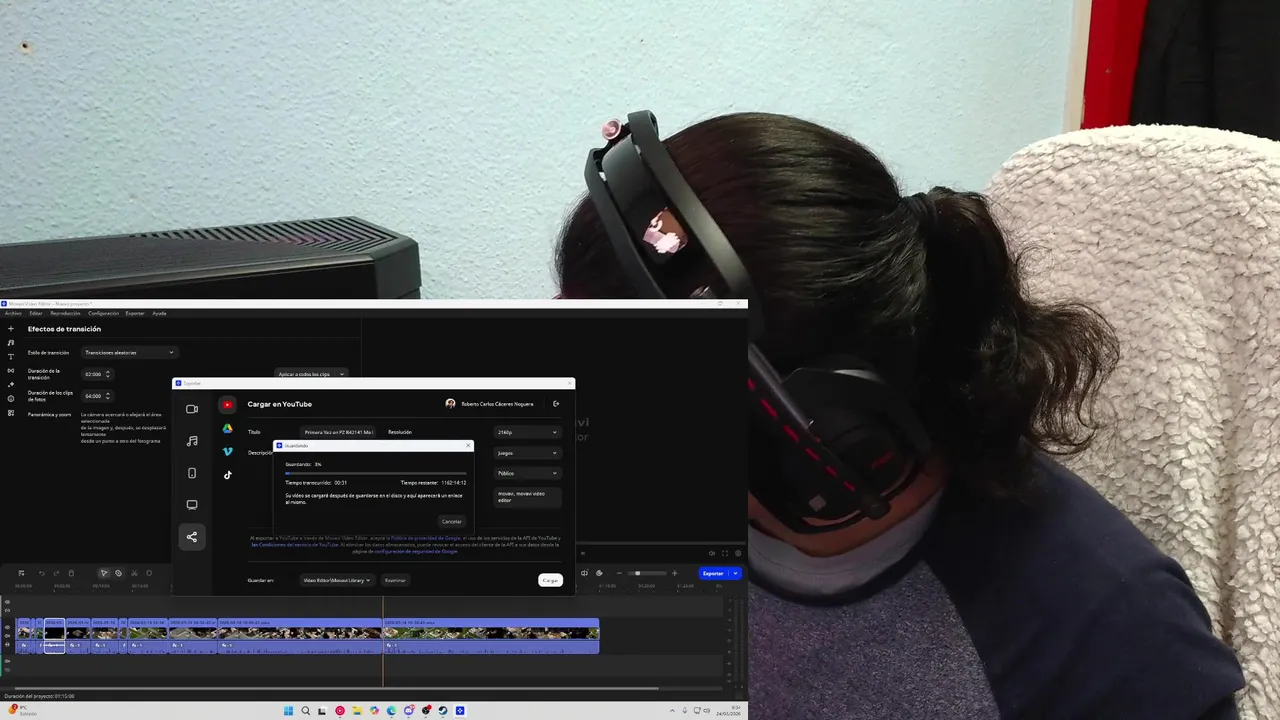1280x720 pixels.
Task: Open the Titles (T) sidebar tab
Action: 11,357
